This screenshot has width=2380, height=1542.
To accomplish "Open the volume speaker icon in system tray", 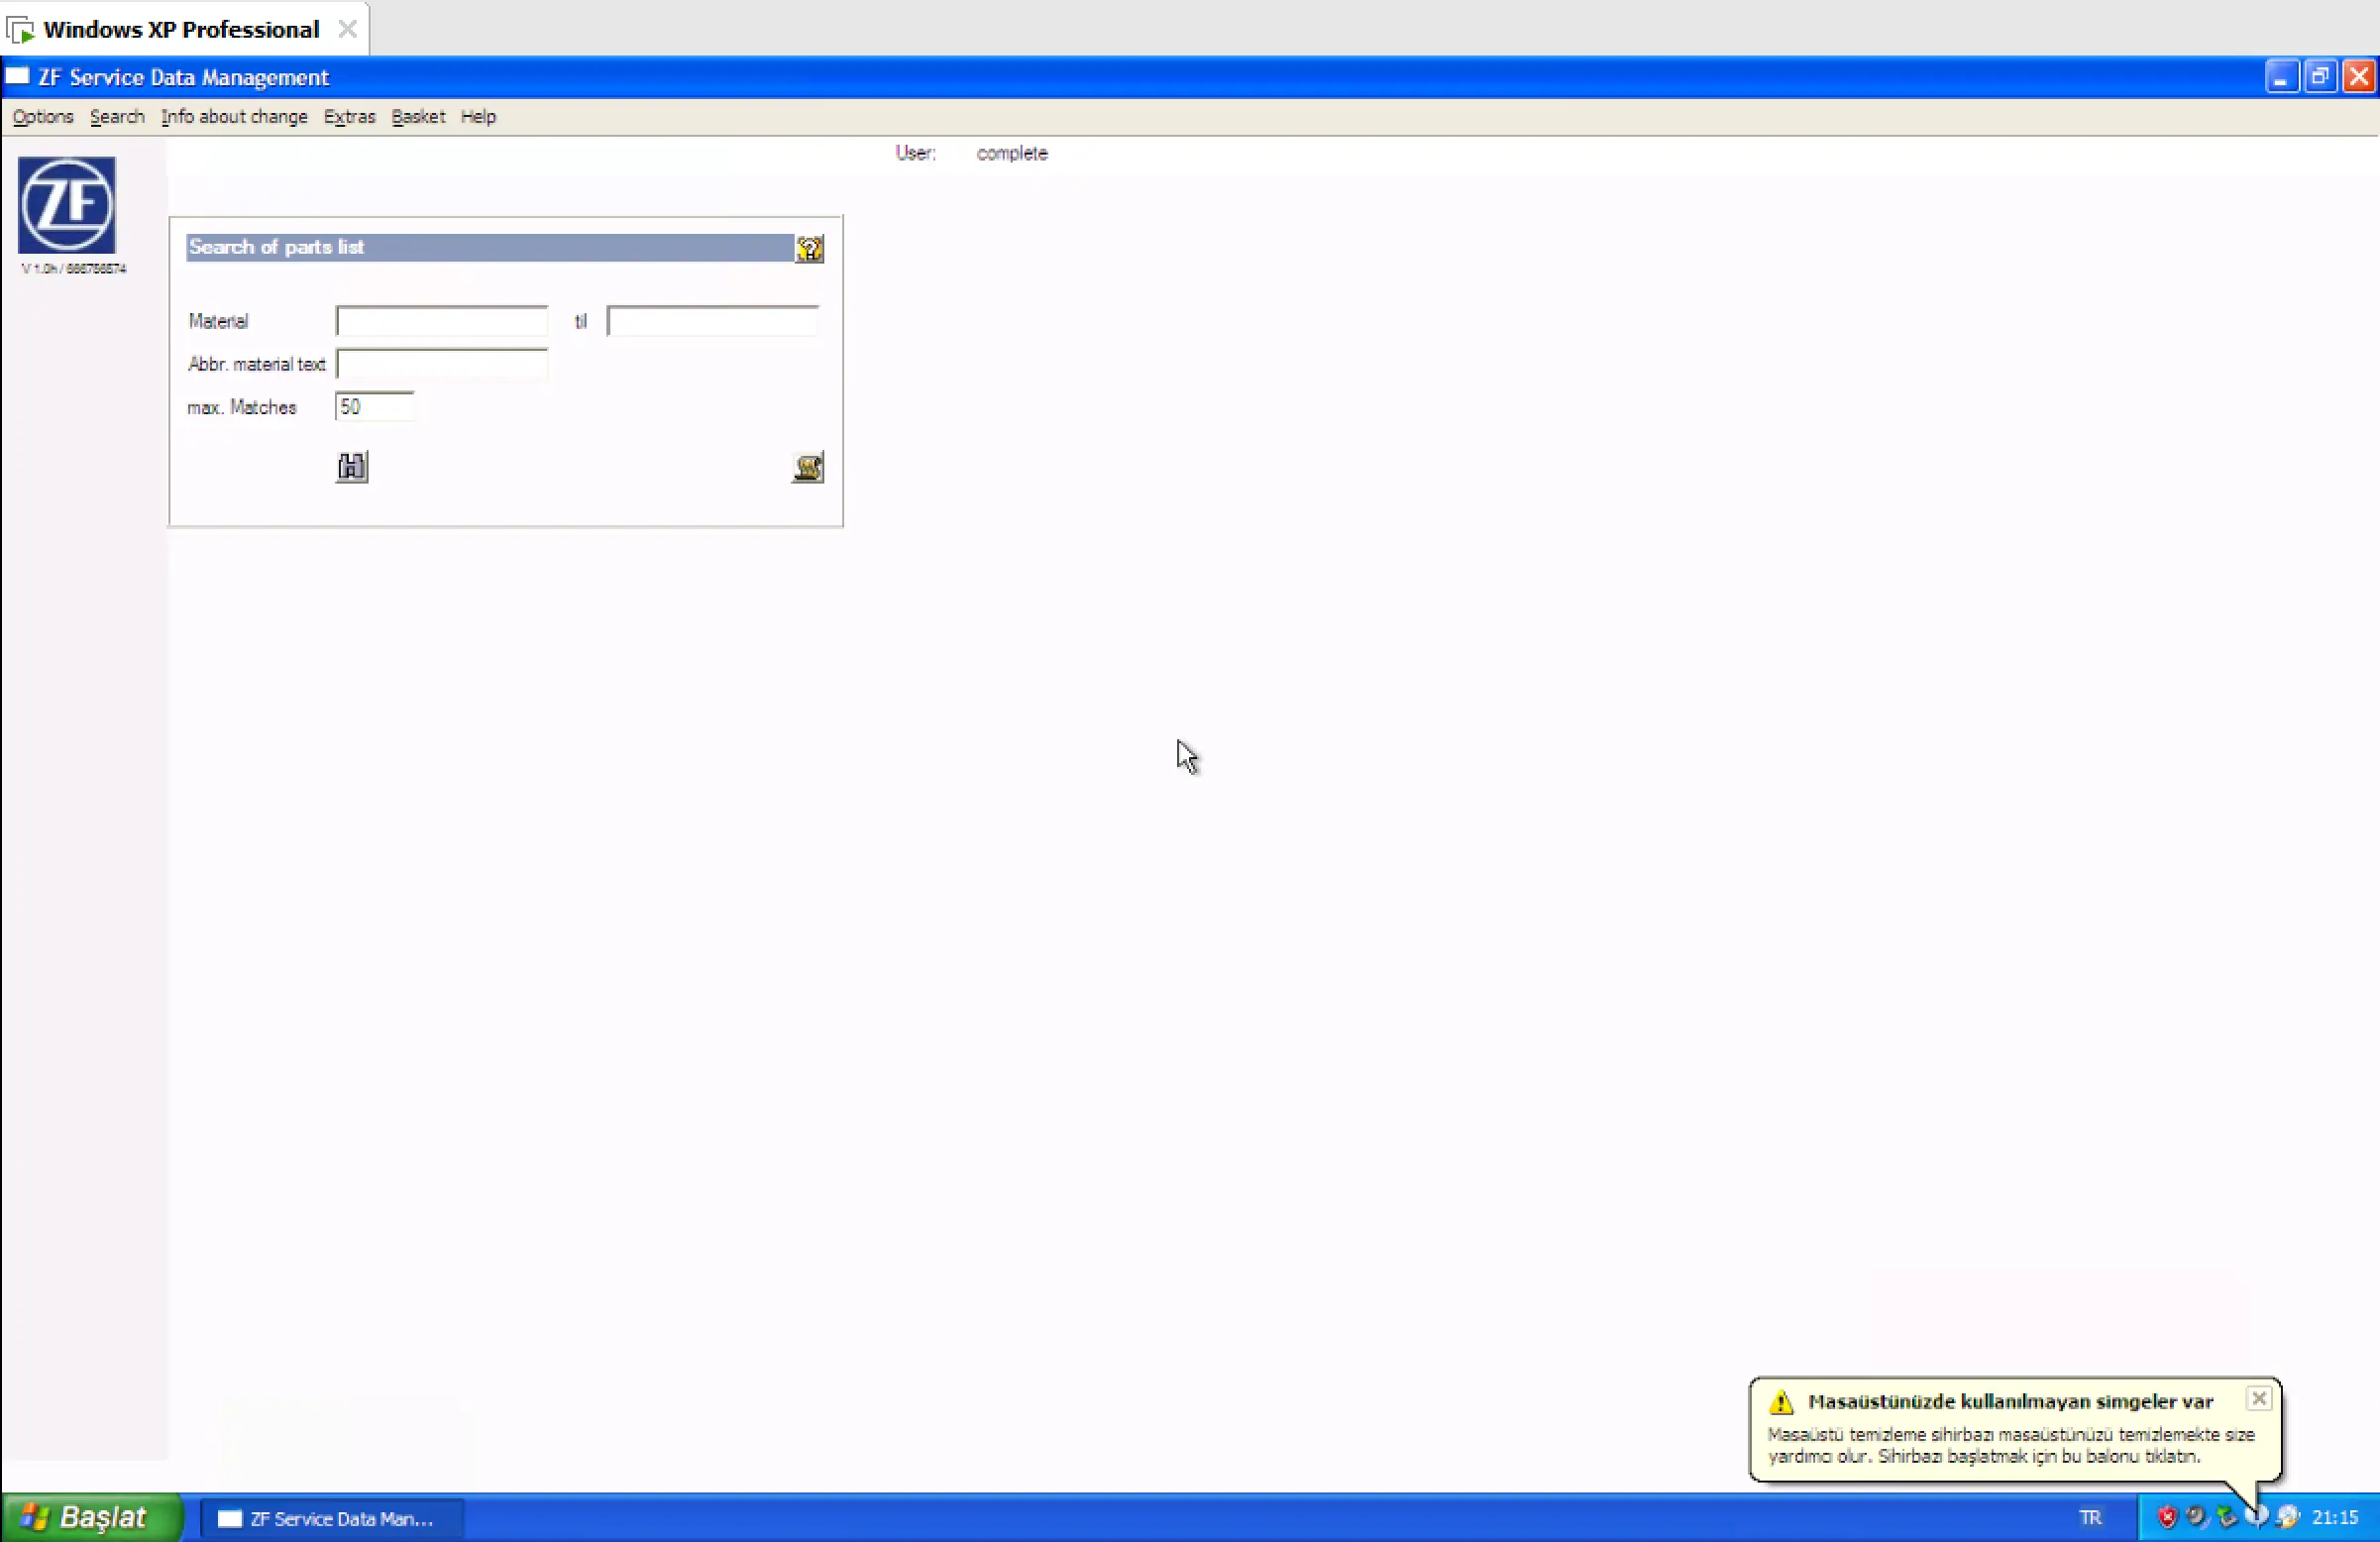I will [x=2196, y=1517].
